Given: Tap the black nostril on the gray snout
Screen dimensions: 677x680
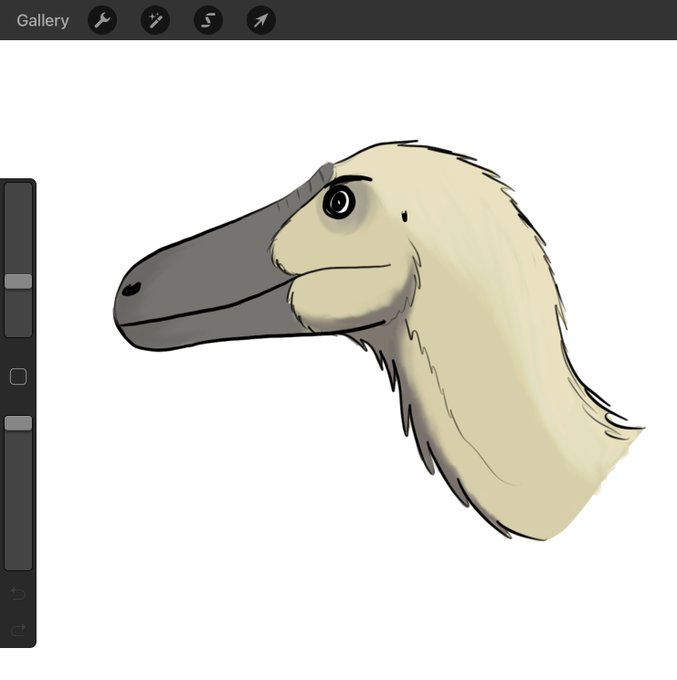Looking at the screenshot, I should coord(131,289).
